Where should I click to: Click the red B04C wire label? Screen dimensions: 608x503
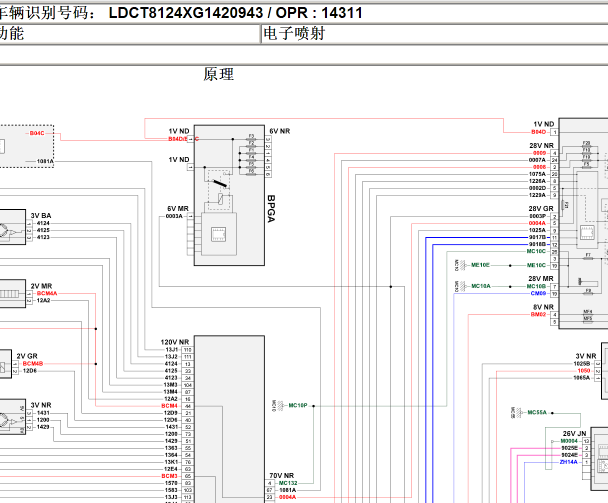click(x=37, y=133)
